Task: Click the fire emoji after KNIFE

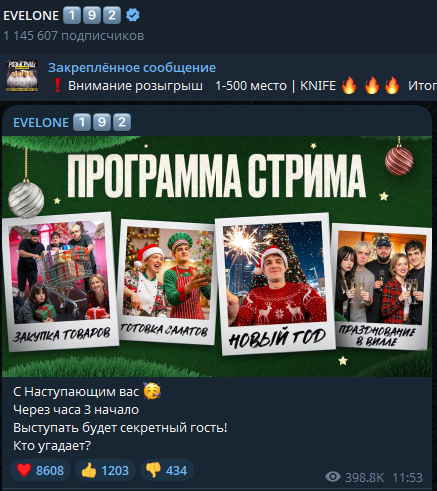Action: pyautogui.click(x=349, y=85)
